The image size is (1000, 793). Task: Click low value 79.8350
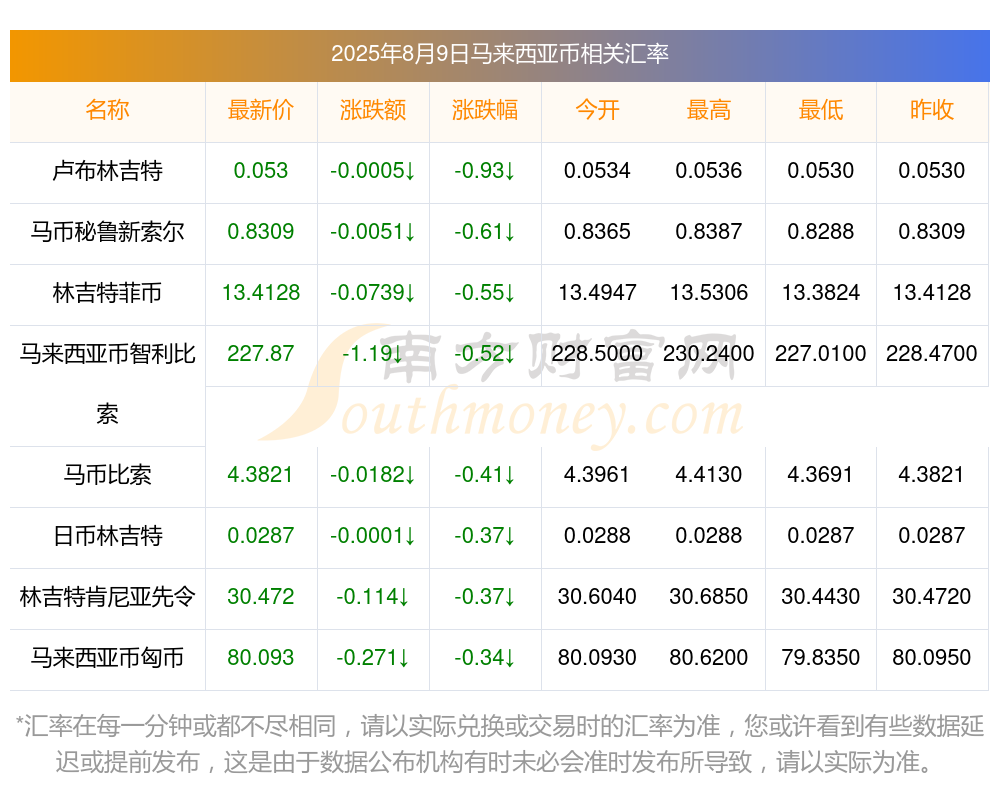[x=821, y=657]
